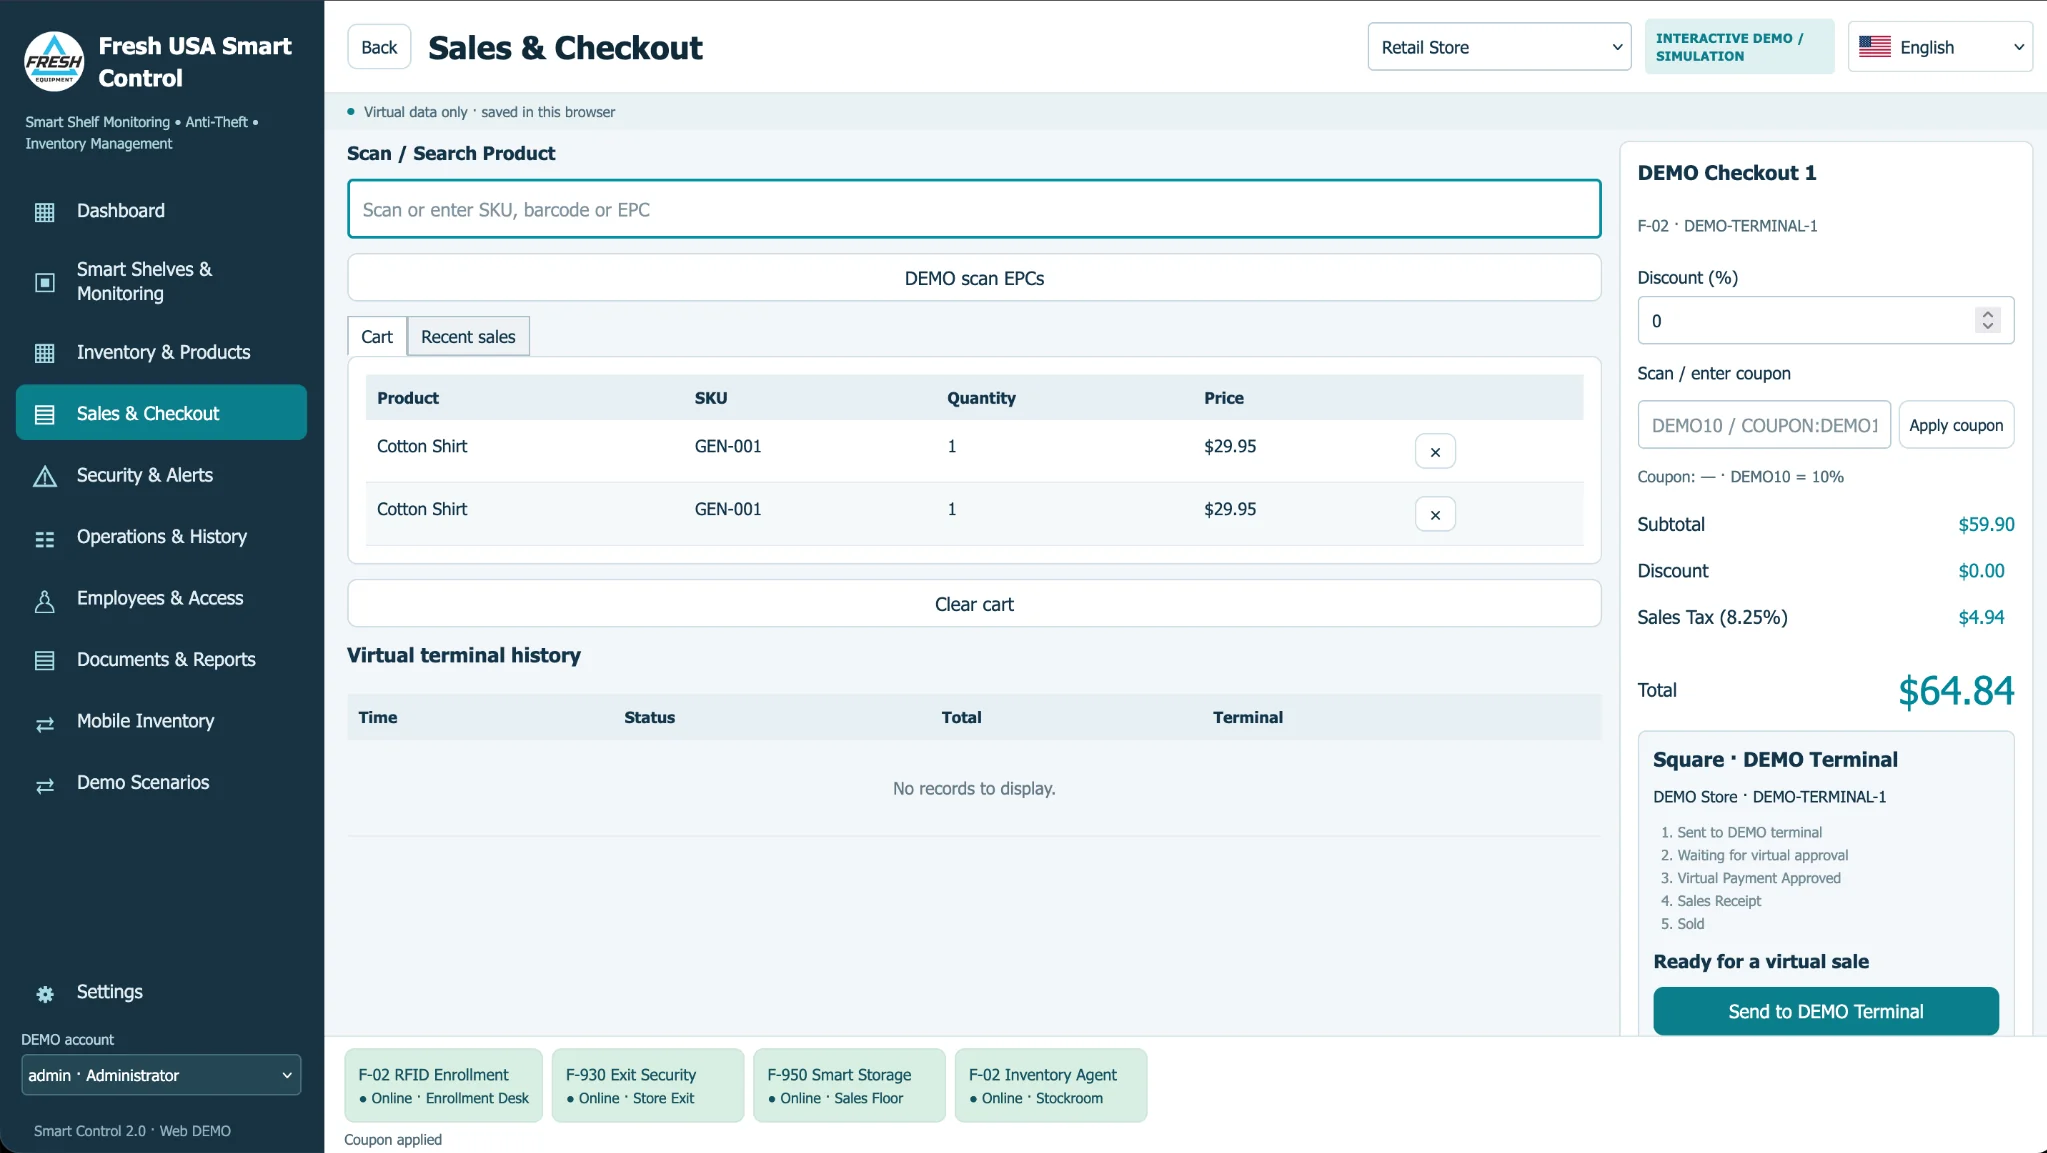Click the DEMO scan EPCs button
This screenshot has width=2047, height=1153.
(974, 278)
